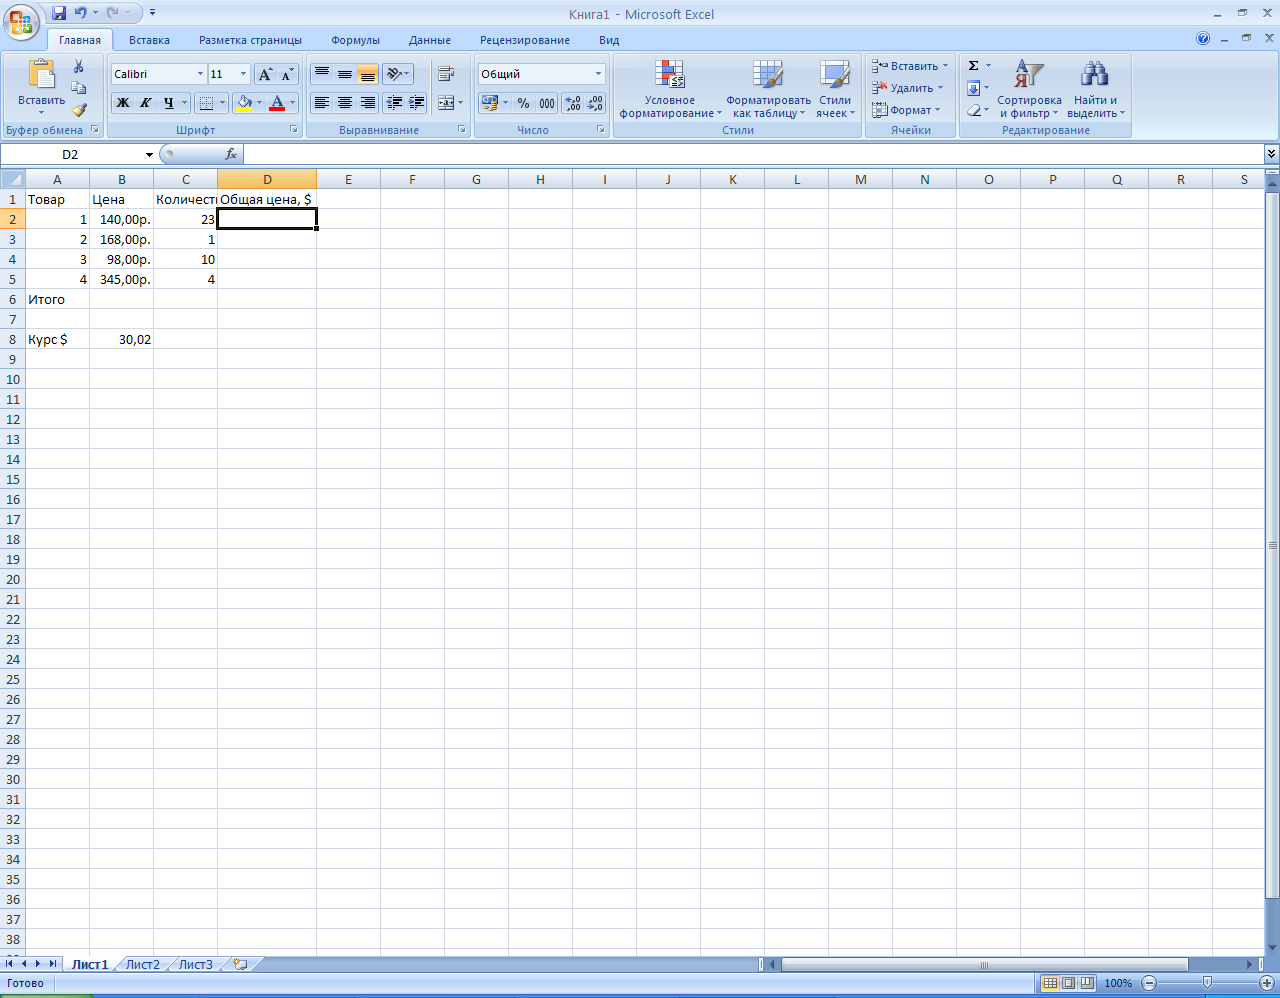Center cell text horizontally
1280x998 pixels.
pos(345,103)
